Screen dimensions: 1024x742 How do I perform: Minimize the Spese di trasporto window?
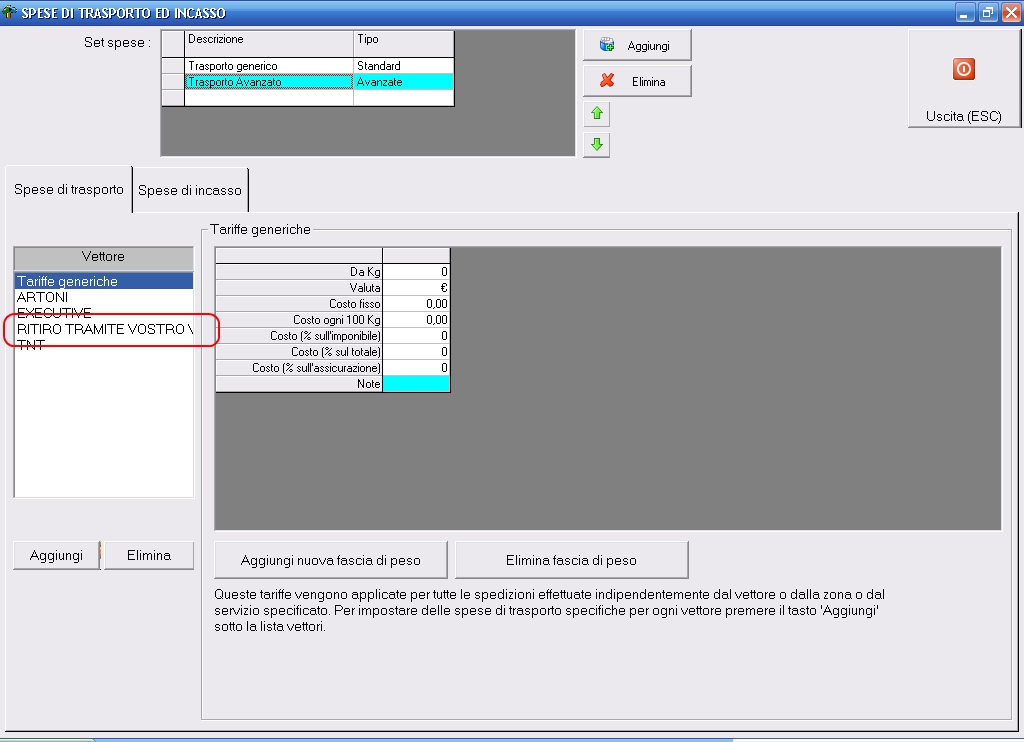[x=965, y=12]
